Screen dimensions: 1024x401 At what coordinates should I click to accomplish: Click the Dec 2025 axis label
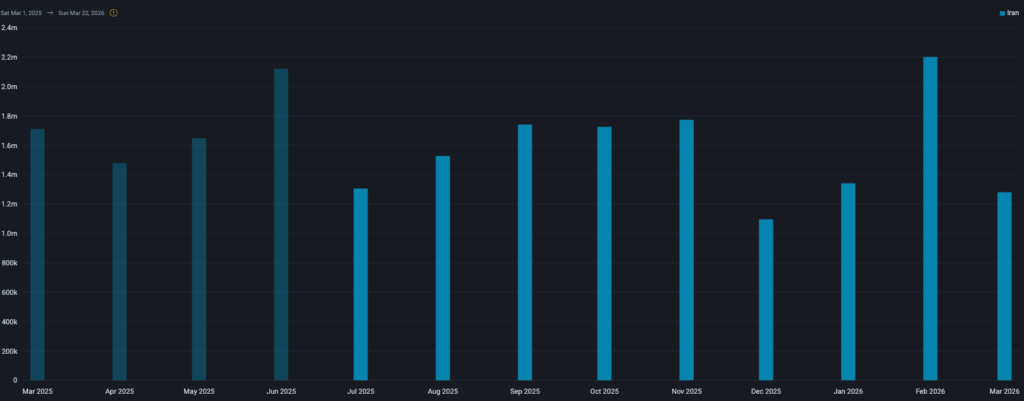point(766,391)
